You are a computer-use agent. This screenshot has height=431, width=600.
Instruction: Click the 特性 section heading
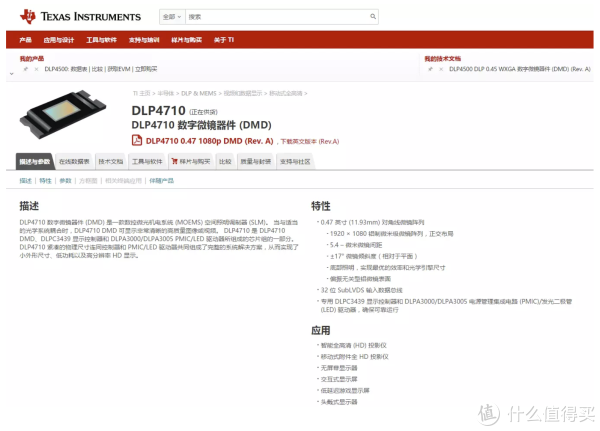point(321,206)
